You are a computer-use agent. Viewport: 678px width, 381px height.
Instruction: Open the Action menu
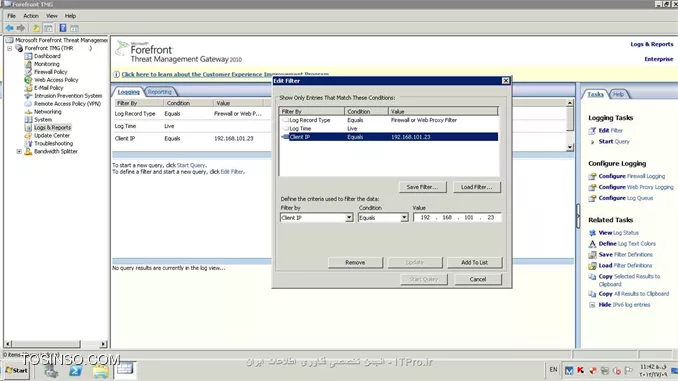[31, 16]
